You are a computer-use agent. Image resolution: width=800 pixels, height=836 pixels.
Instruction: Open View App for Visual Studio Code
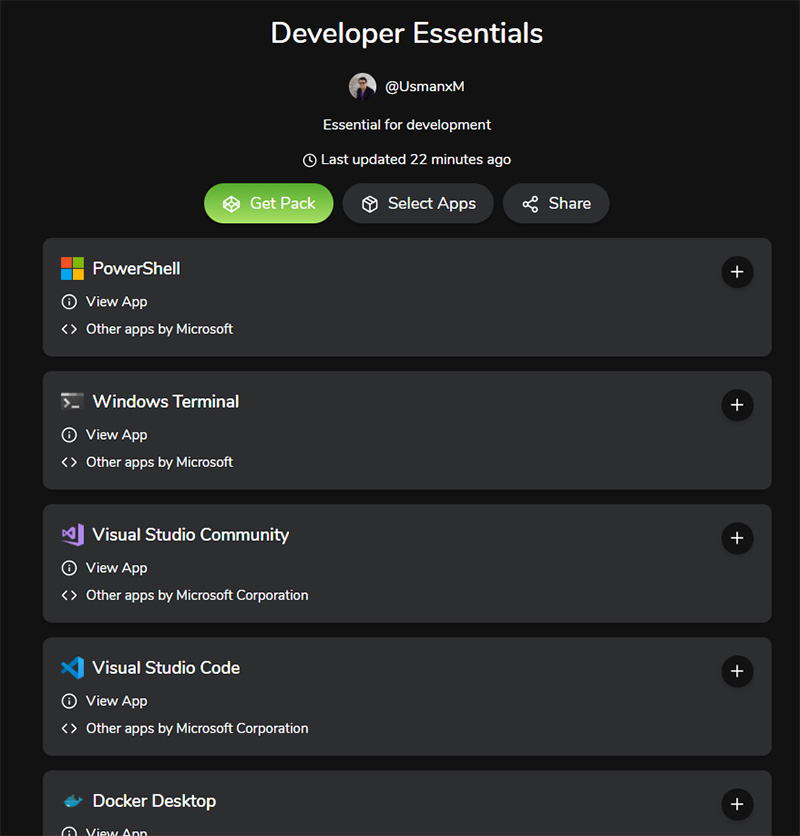pos(116,700)
